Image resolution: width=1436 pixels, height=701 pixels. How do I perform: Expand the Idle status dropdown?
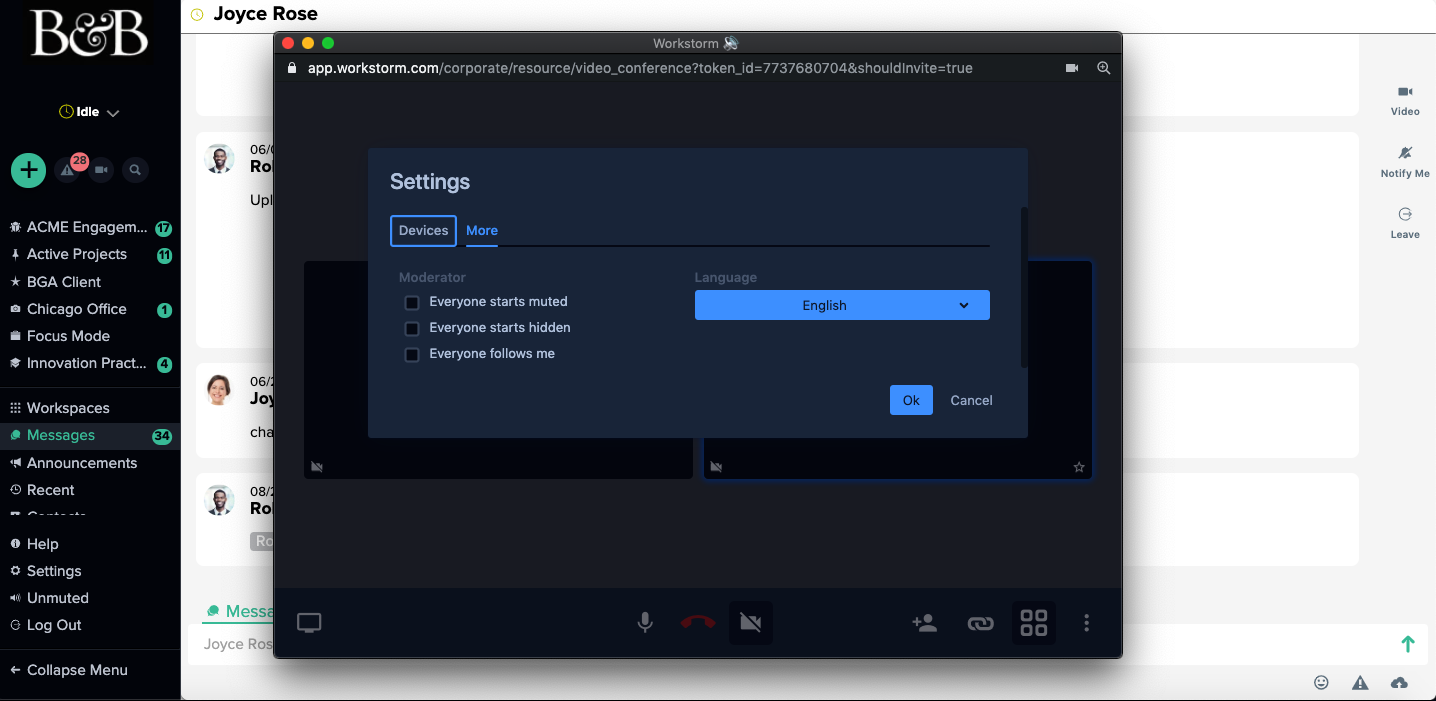tap(89, 112)
